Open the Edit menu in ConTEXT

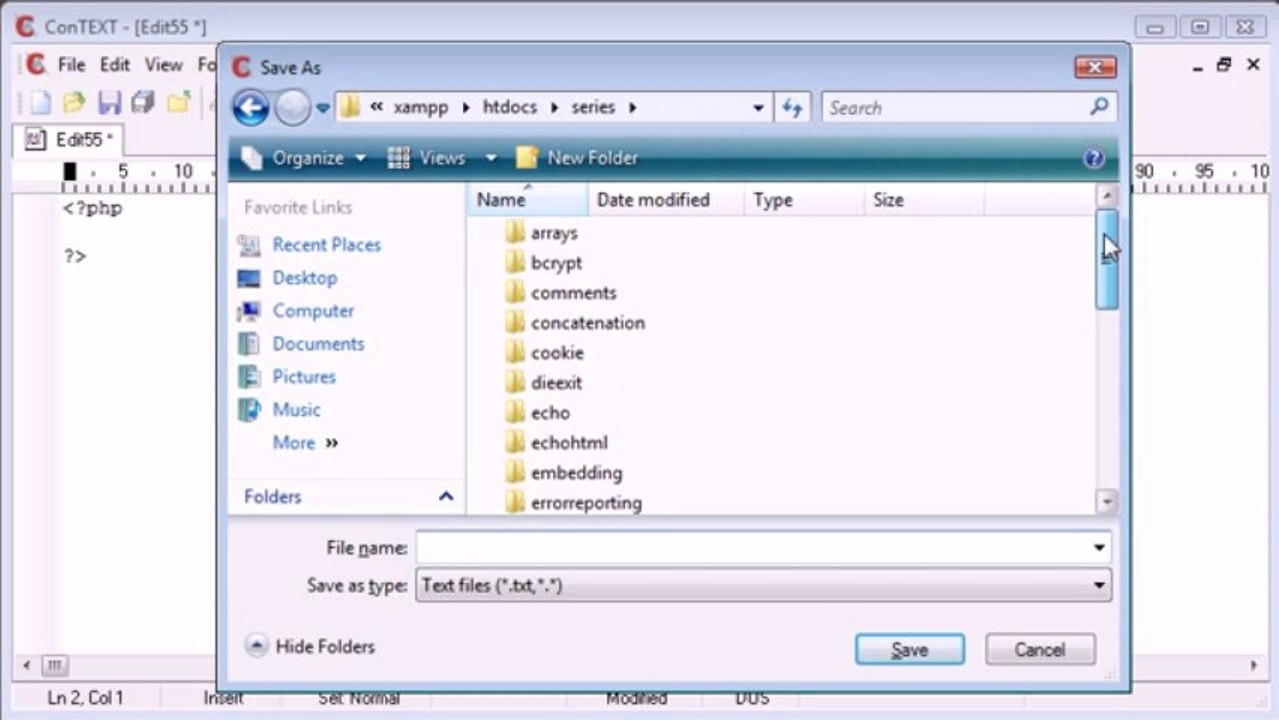(115, 65)
